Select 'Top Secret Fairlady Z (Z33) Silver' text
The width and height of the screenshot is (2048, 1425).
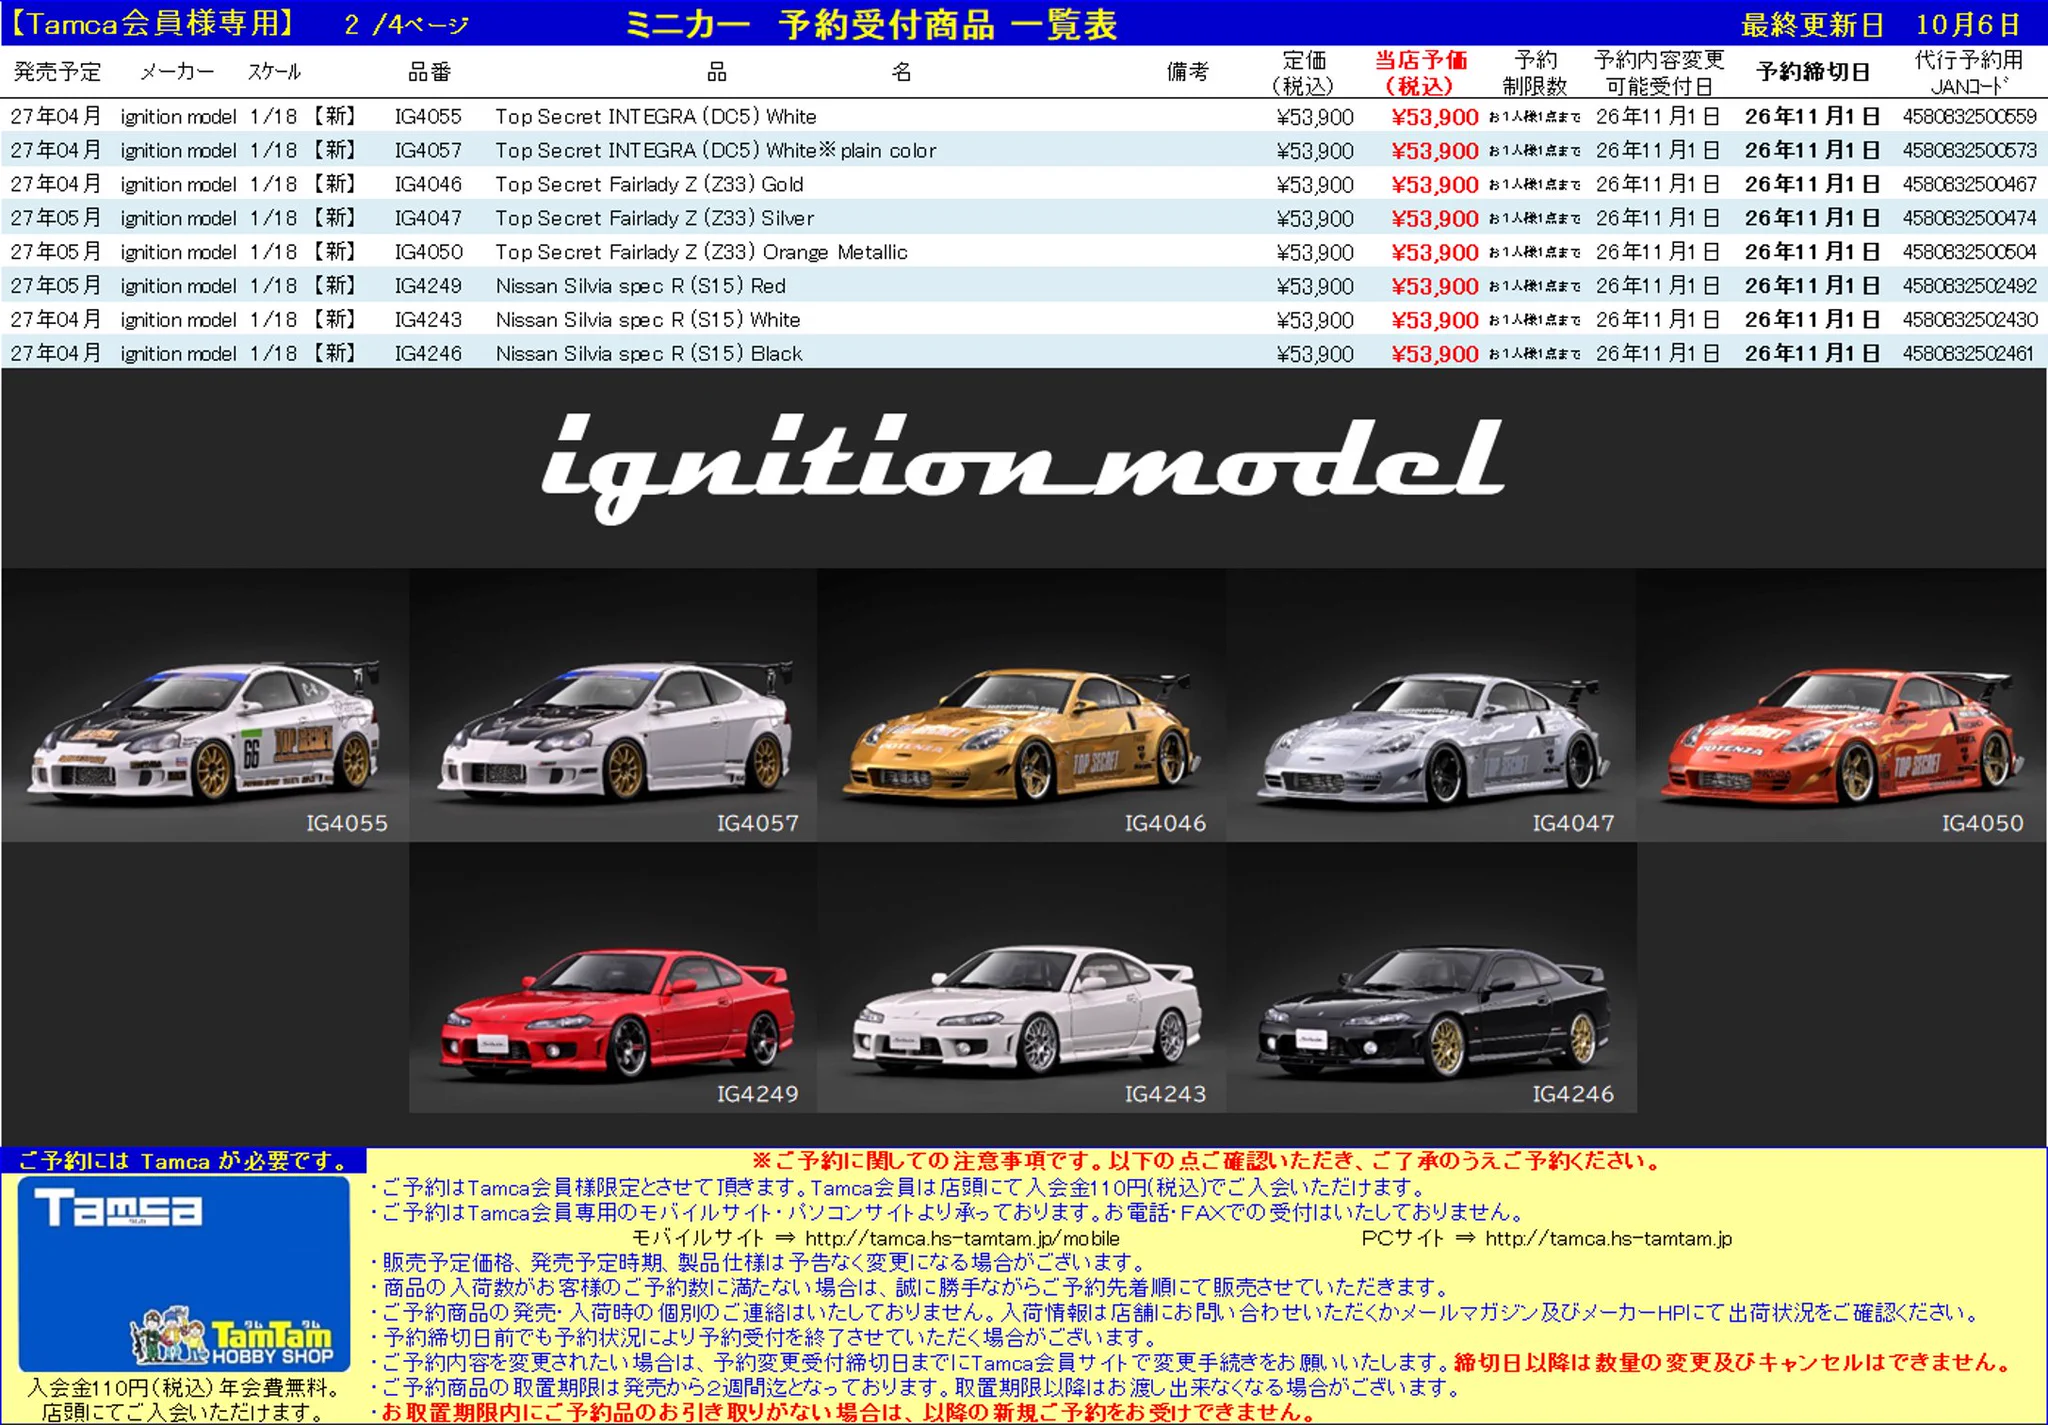654,219
